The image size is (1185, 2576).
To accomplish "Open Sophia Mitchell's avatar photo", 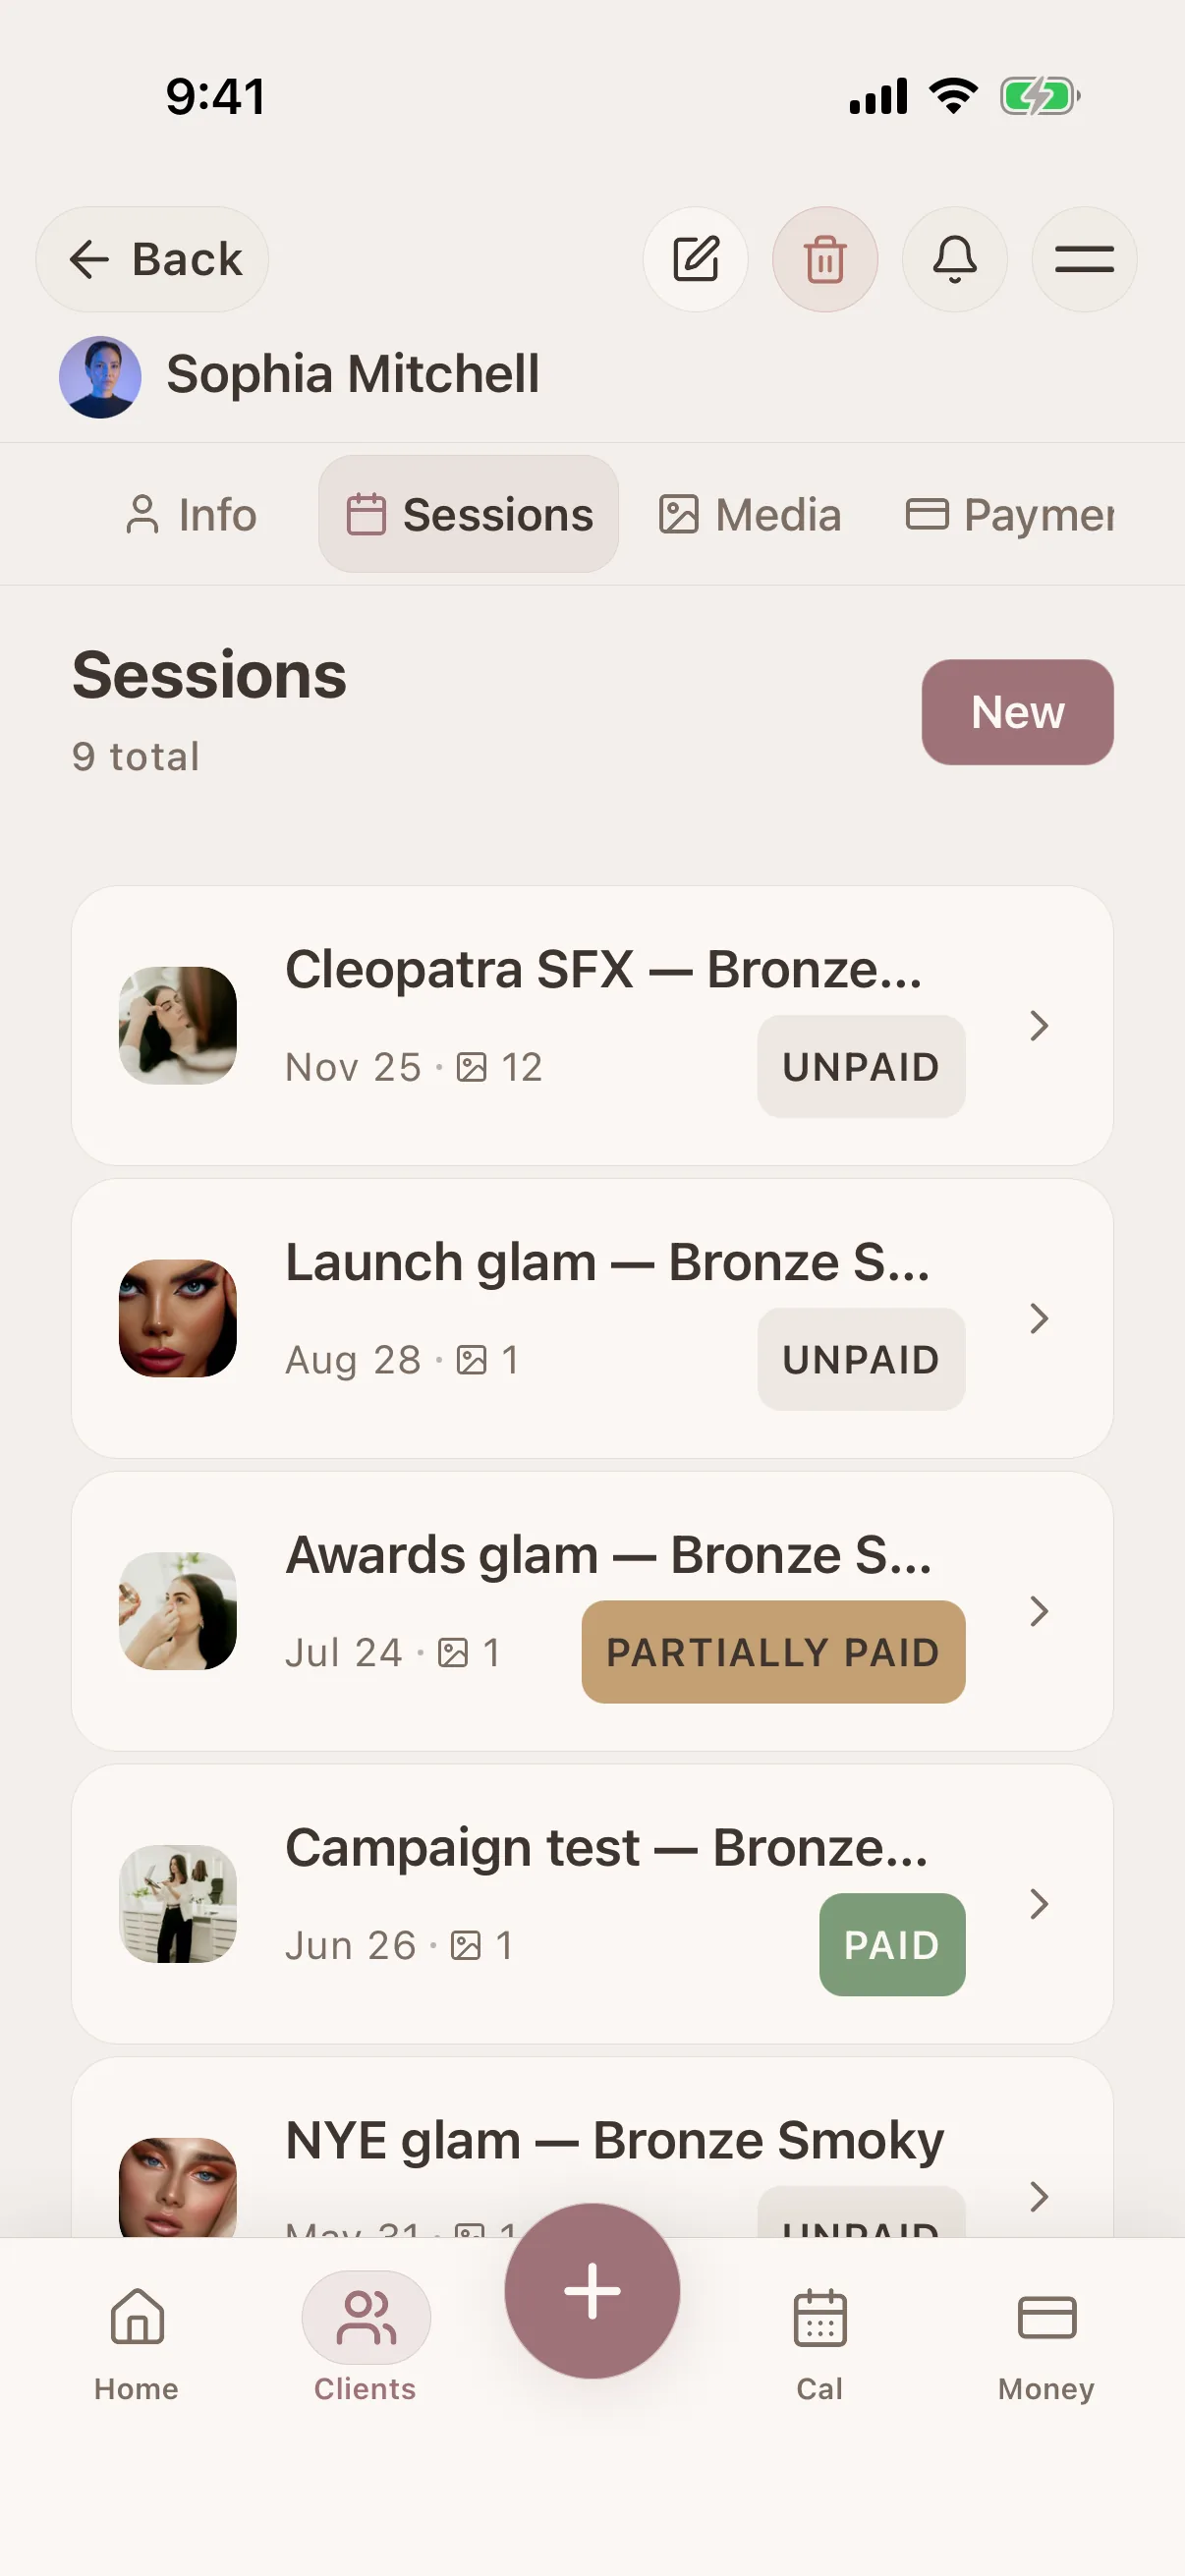I will click(100, 377).
